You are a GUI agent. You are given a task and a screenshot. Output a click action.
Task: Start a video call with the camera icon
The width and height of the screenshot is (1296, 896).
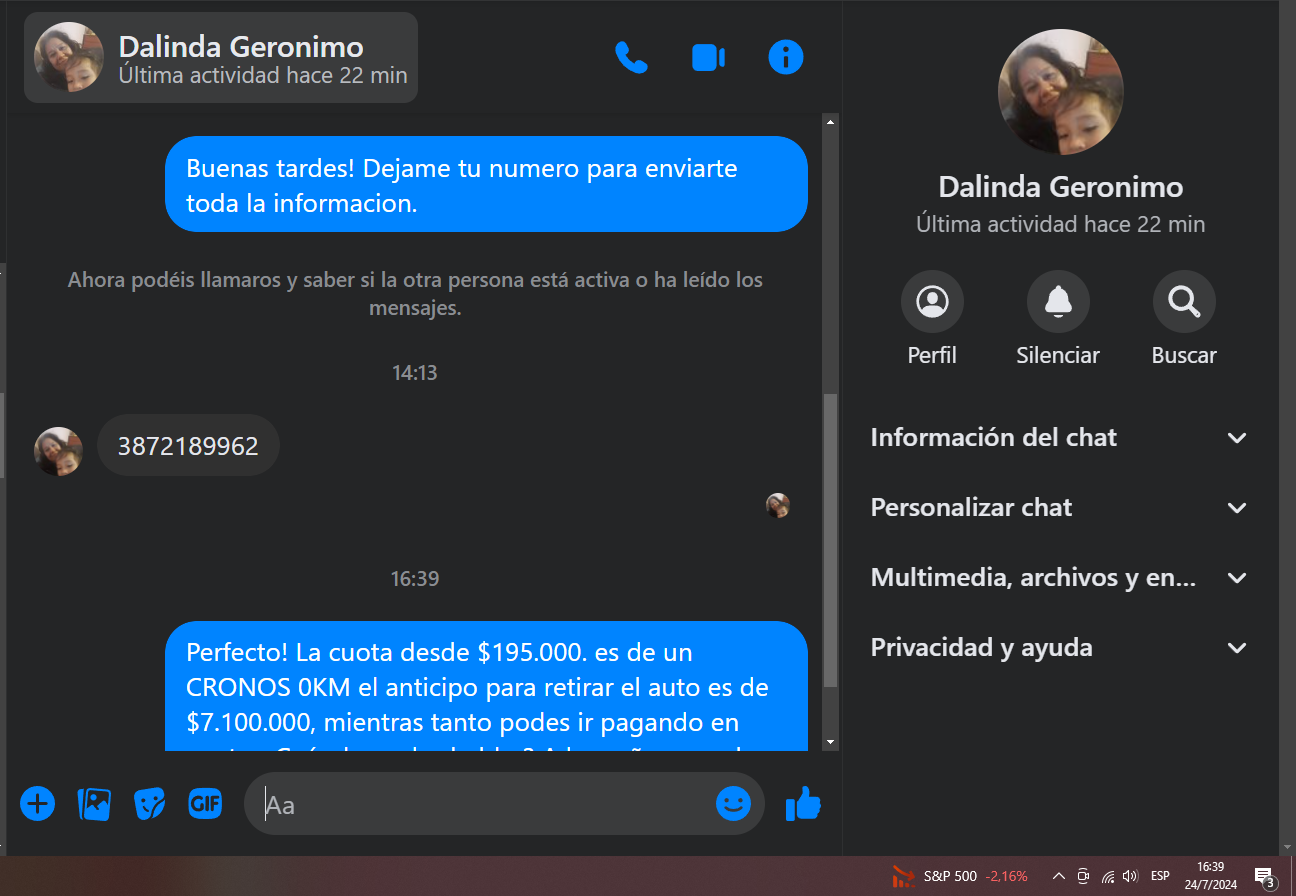click(x=708, y=58)
